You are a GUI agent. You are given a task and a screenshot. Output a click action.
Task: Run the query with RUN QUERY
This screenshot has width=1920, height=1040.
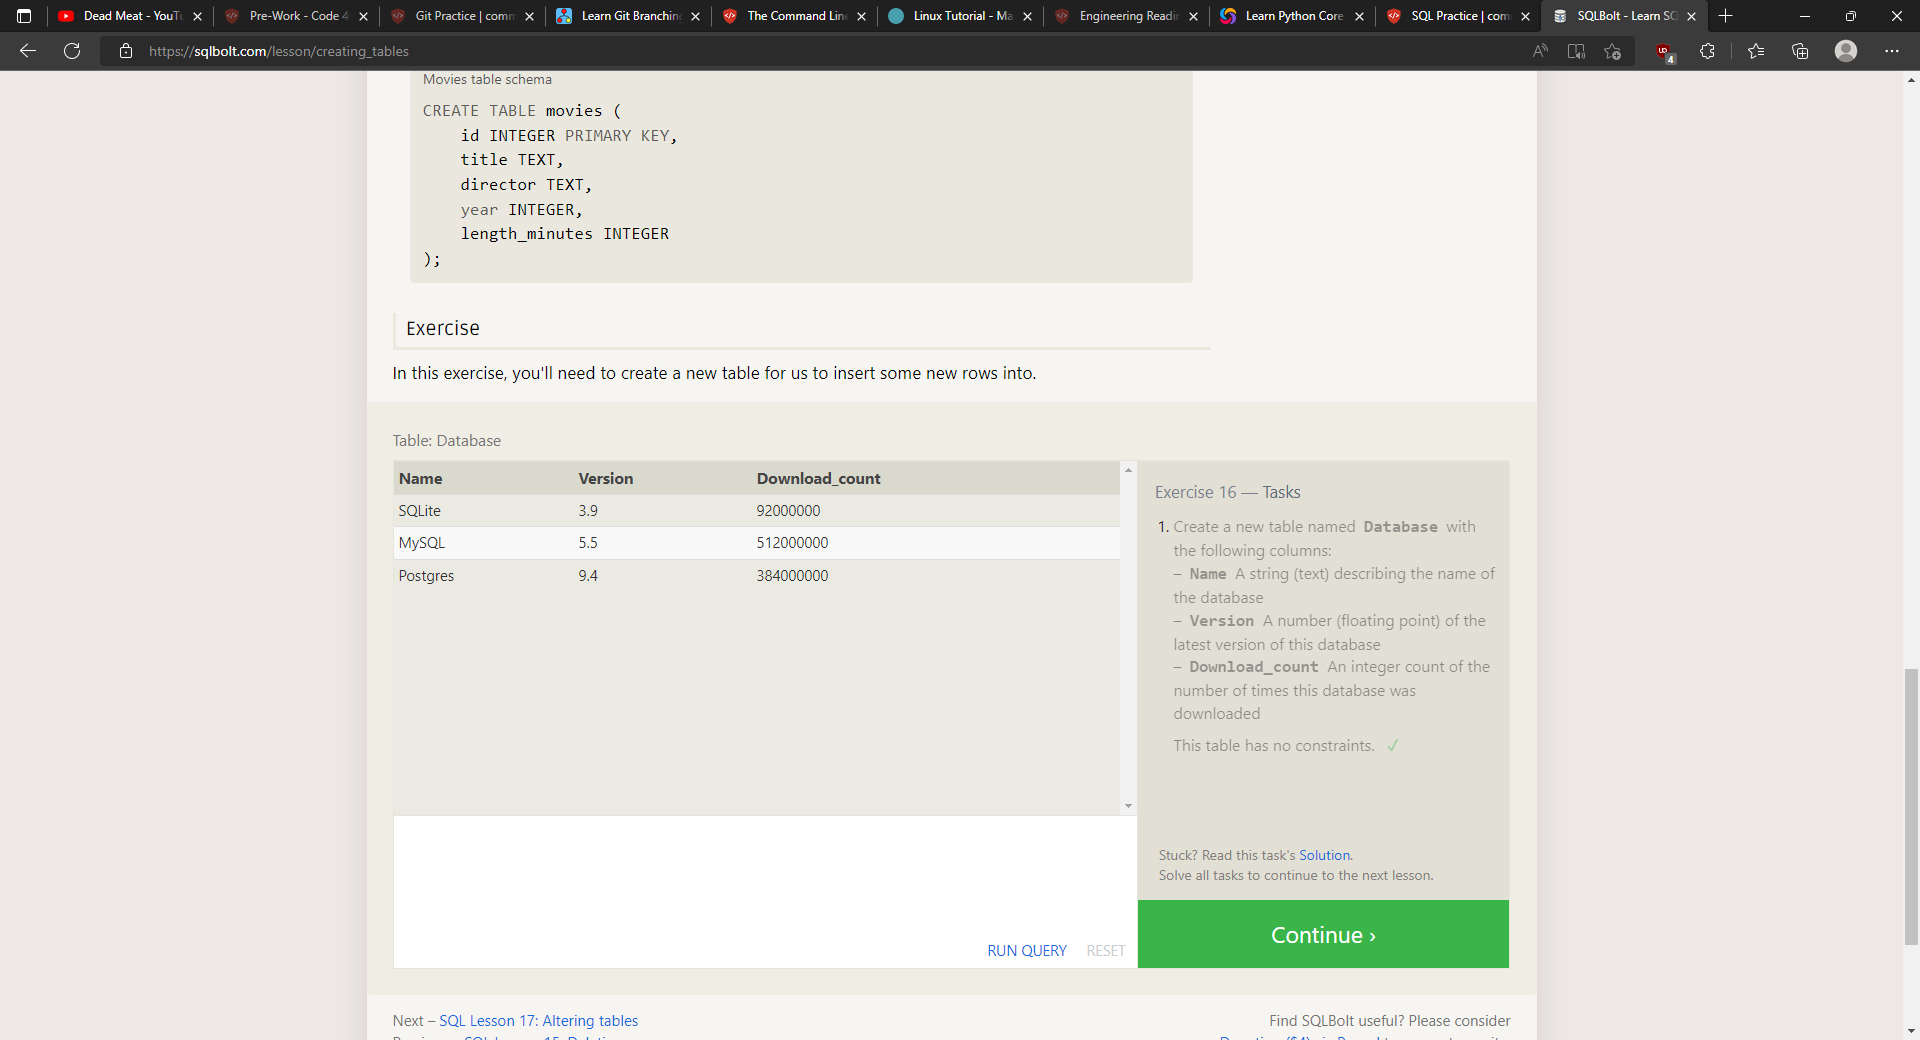tap(1026, 950)
